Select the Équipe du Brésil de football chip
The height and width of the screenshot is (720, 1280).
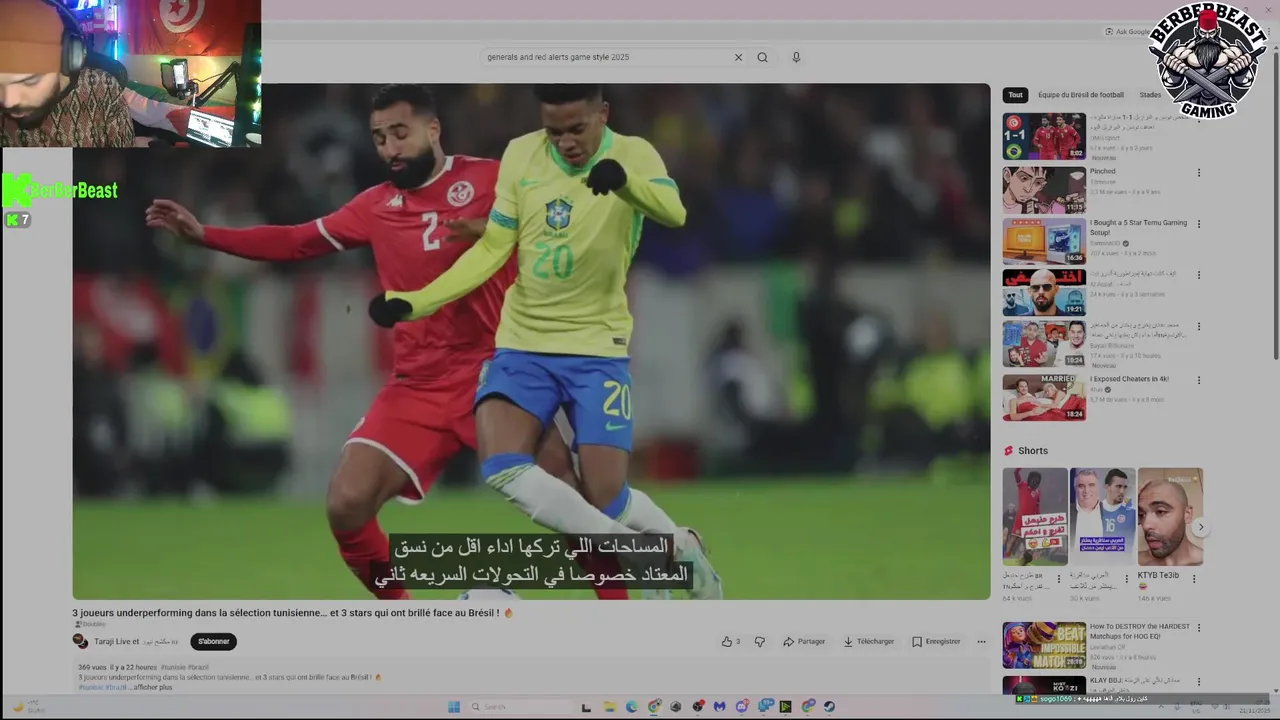1081,95
